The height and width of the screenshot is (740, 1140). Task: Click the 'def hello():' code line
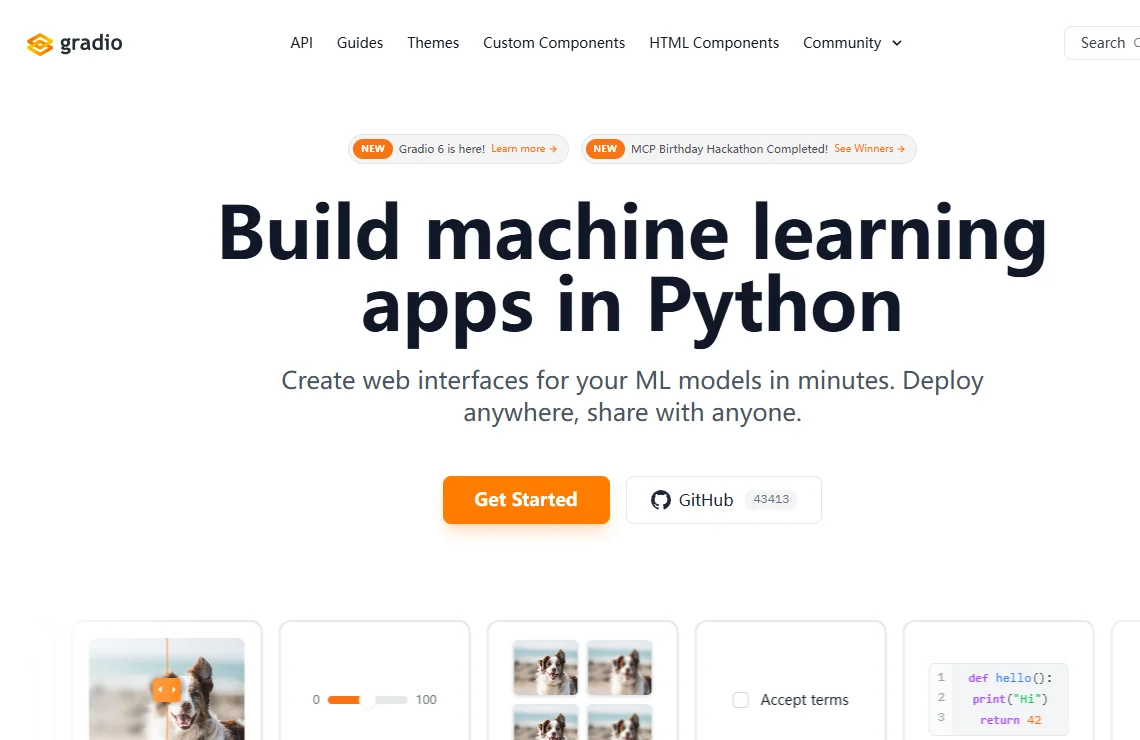pyautogui.click(x=1010, y=677)
